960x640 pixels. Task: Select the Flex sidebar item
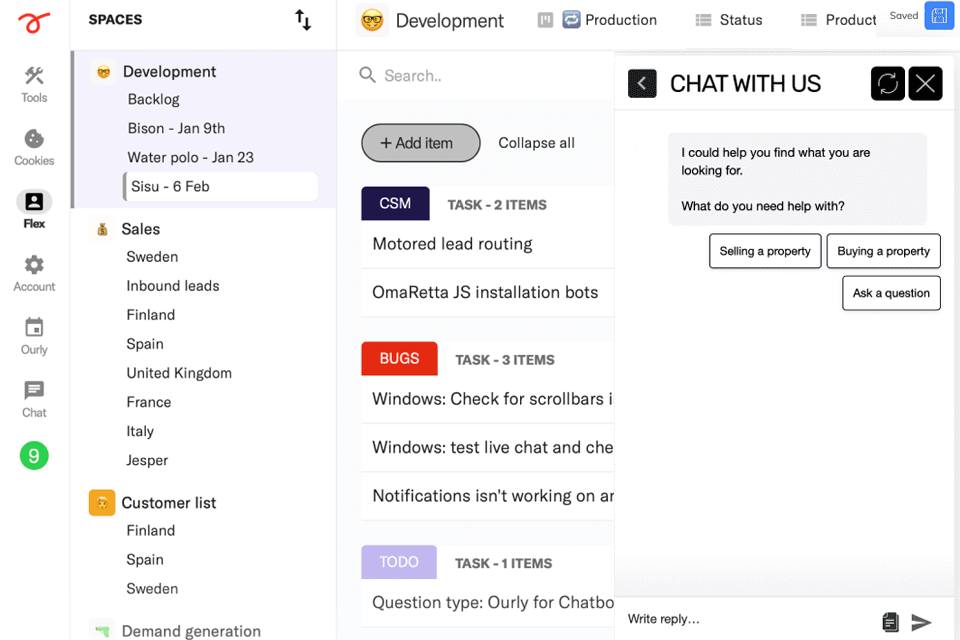[x=34, y=209]
